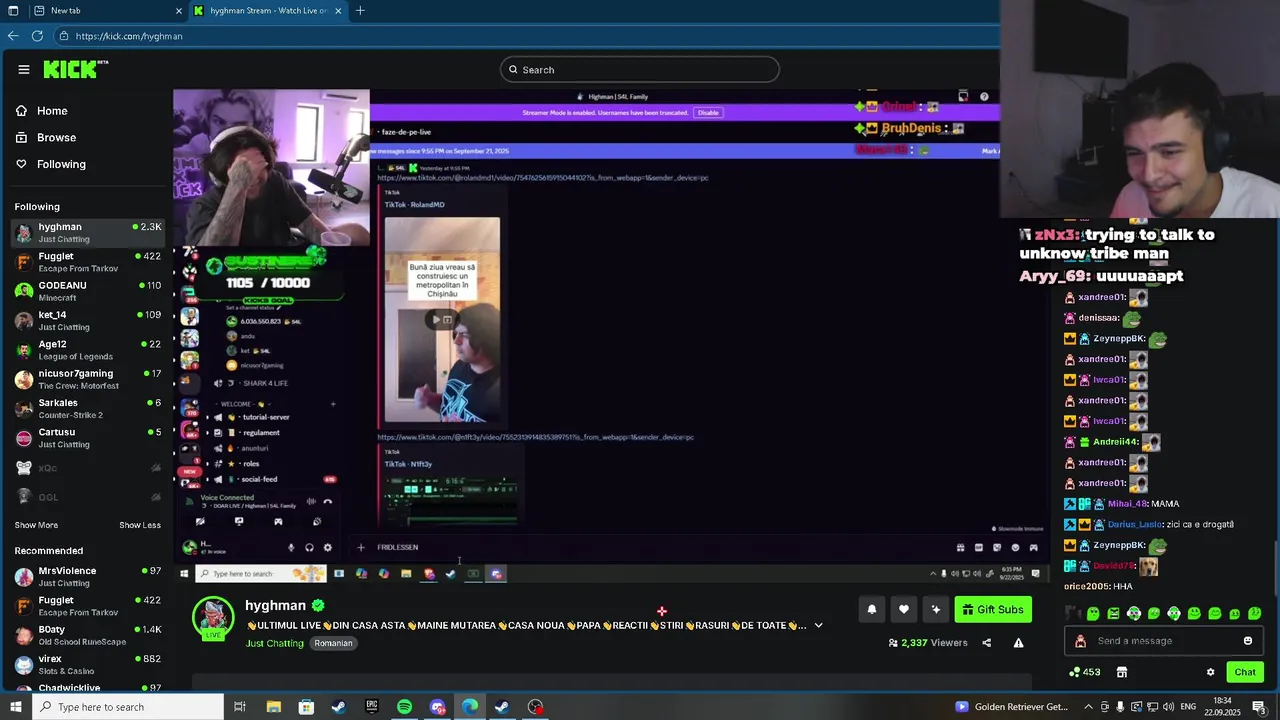Screen dimensions: 1280x720
Task: Close the hyghman Stream tab
Action: [x=338, y=10]
